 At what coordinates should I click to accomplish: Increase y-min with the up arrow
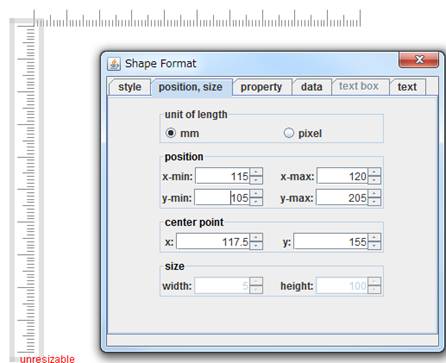point(256,194)
